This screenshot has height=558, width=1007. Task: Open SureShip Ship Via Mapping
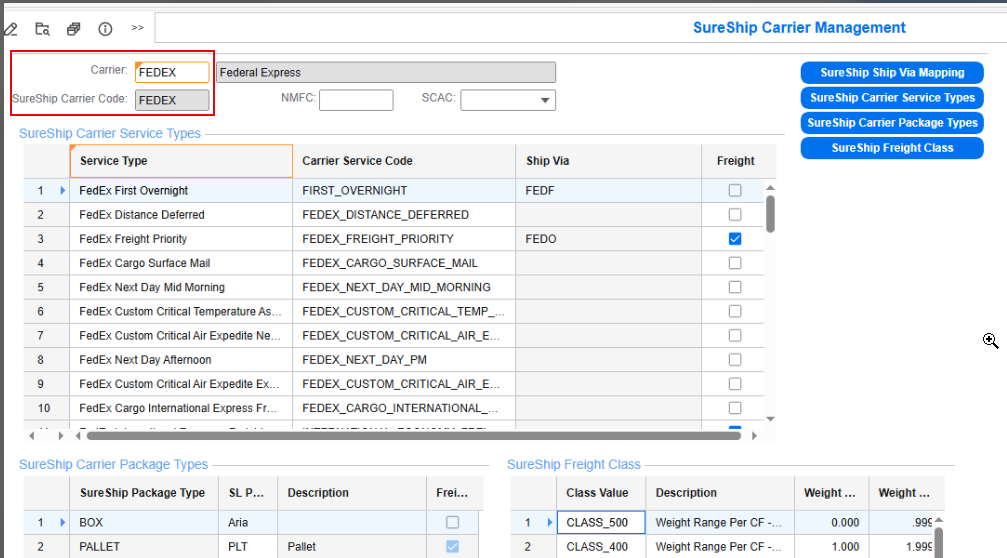click(892, 73)
